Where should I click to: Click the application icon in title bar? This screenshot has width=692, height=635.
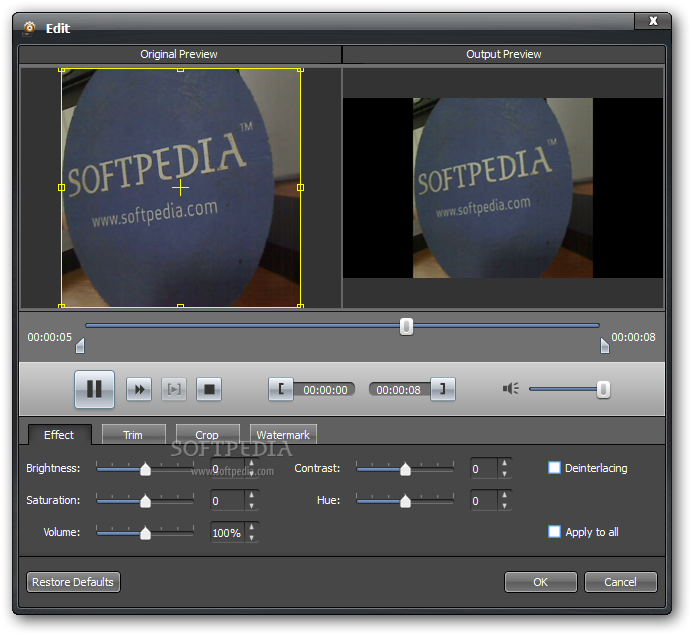pyautogui.click(x=29, y=28)
